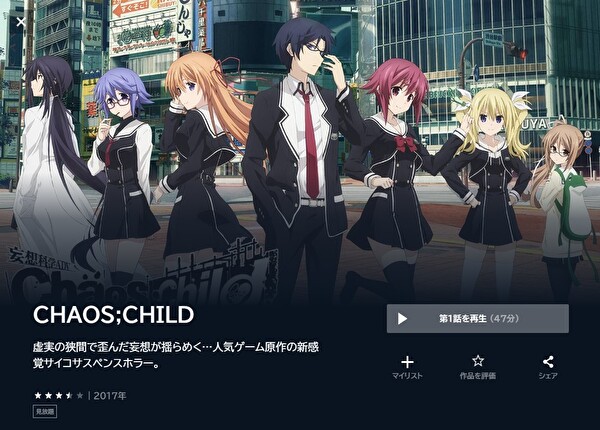Screen dimensions: 600x430
Task: Click the 2017年 release year
Action: [110, 396]
